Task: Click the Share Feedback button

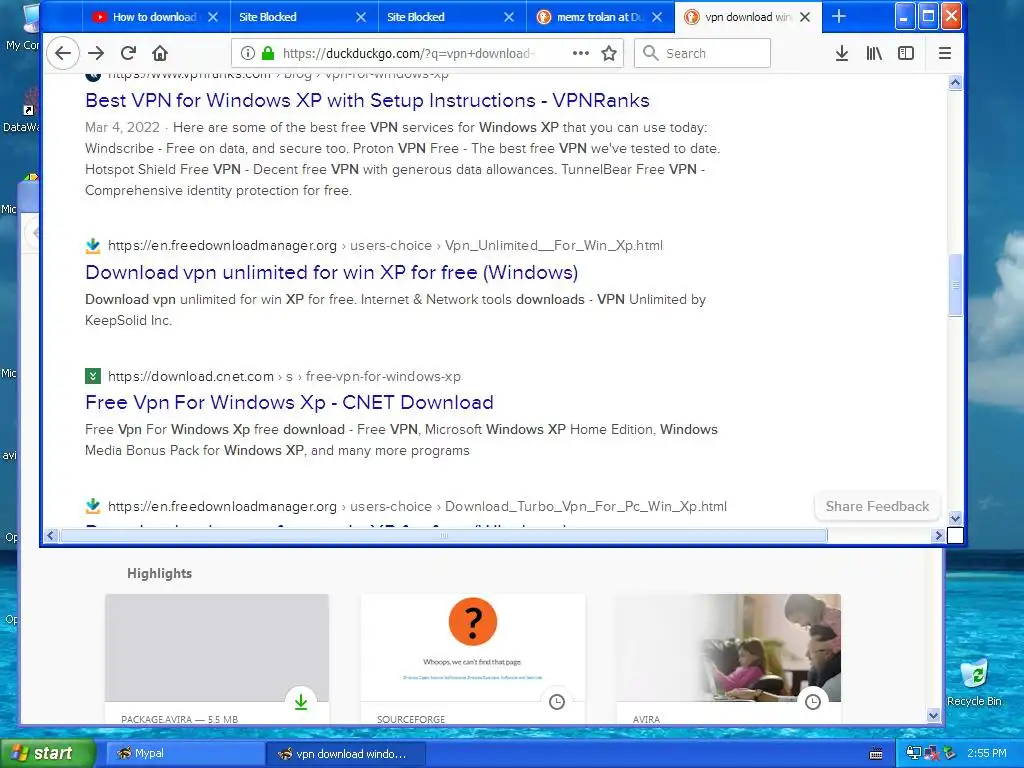Action: coord(877,507)
